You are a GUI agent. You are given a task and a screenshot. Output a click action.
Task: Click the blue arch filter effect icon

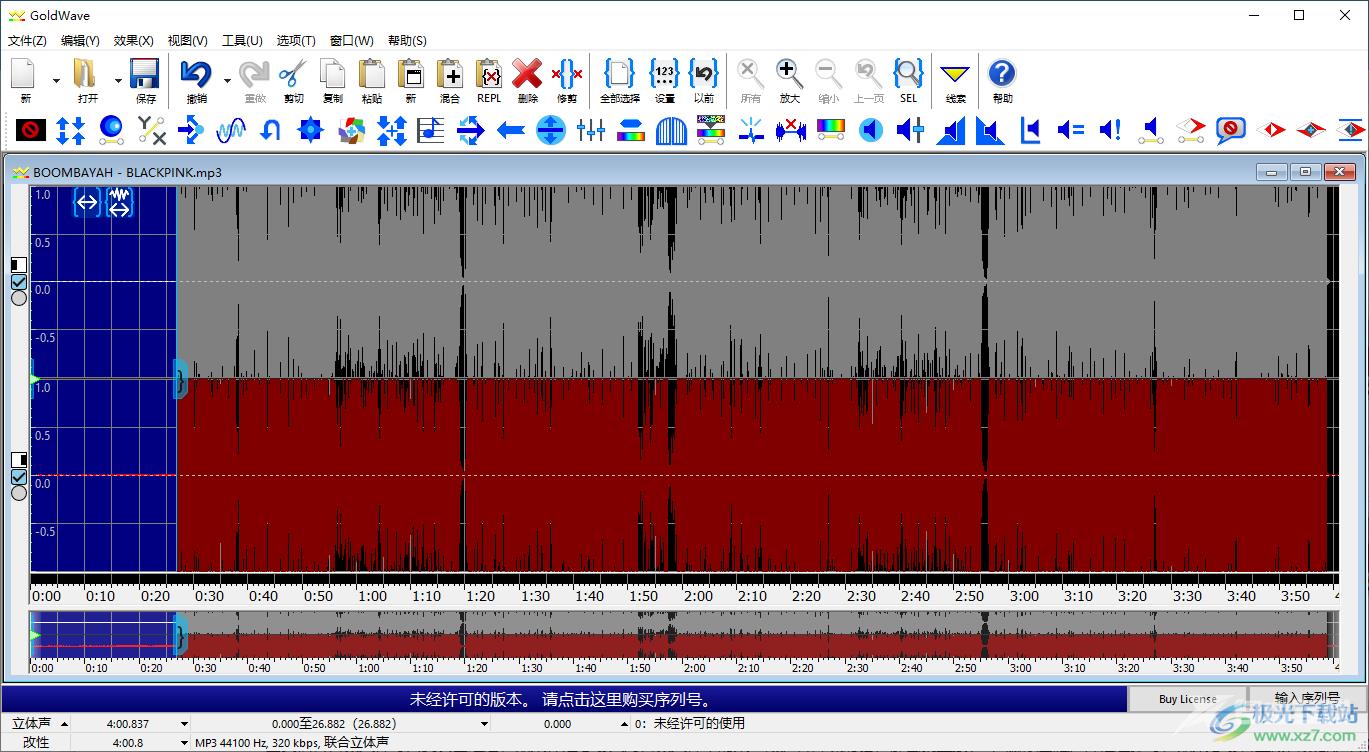671,129
